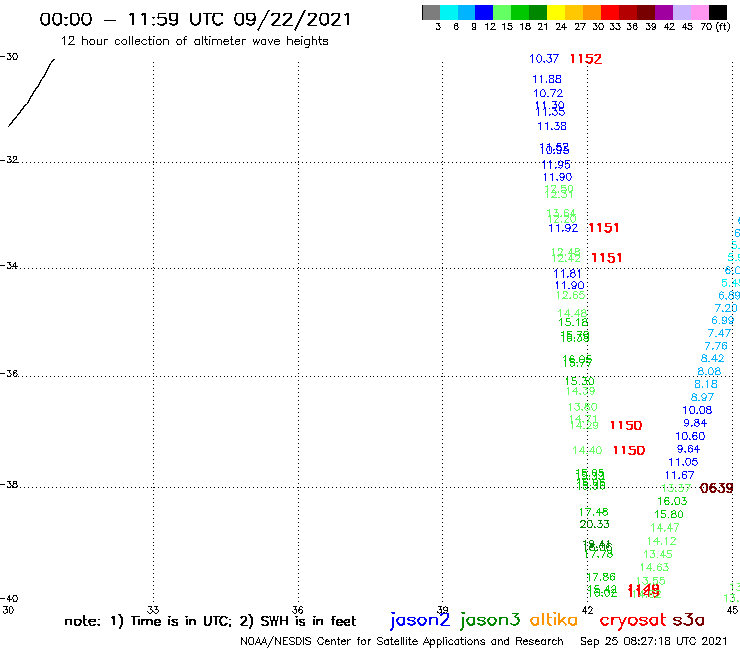Click the wave height value '10.60'

point(690,437)
